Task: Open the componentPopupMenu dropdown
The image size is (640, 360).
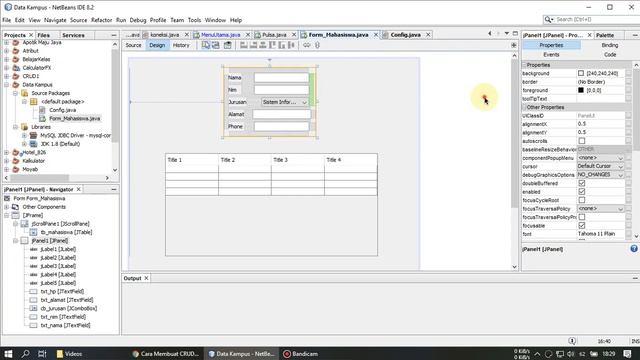Action: 620,158
